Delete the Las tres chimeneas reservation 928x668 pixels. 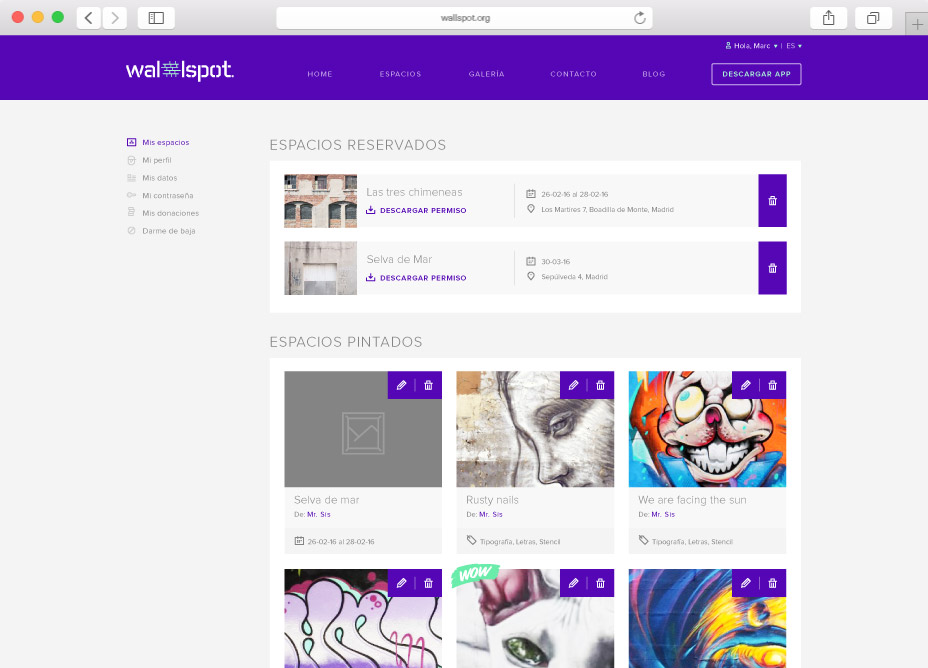tap(772, 201)
